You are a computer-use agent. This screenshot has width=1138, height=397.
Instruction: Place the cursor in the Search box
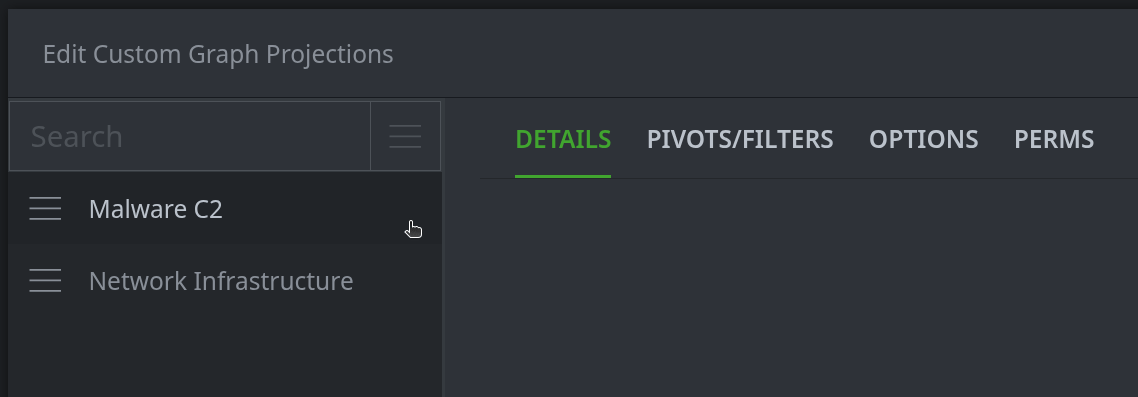(x=190, y=136)
